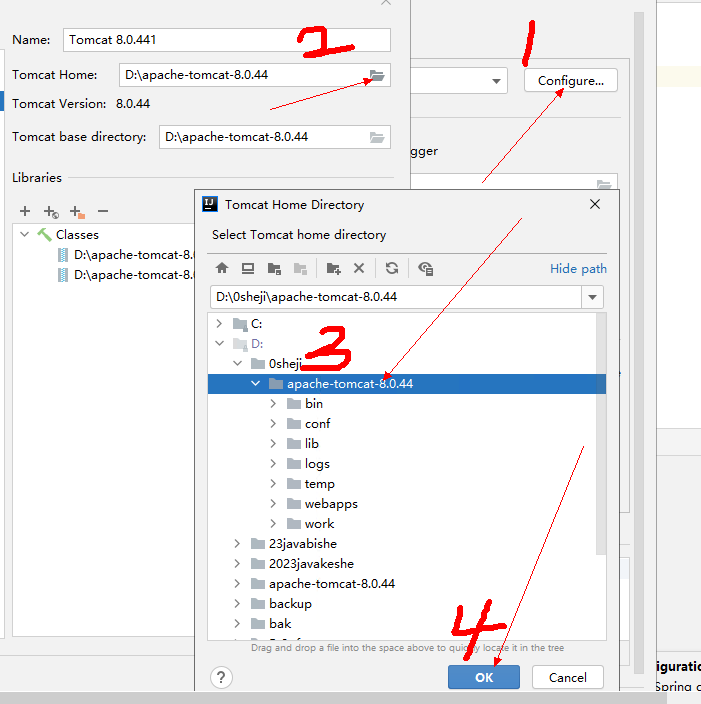Expand the C: drive node
This screenshot has height=704, width=701.
(219, 323)
